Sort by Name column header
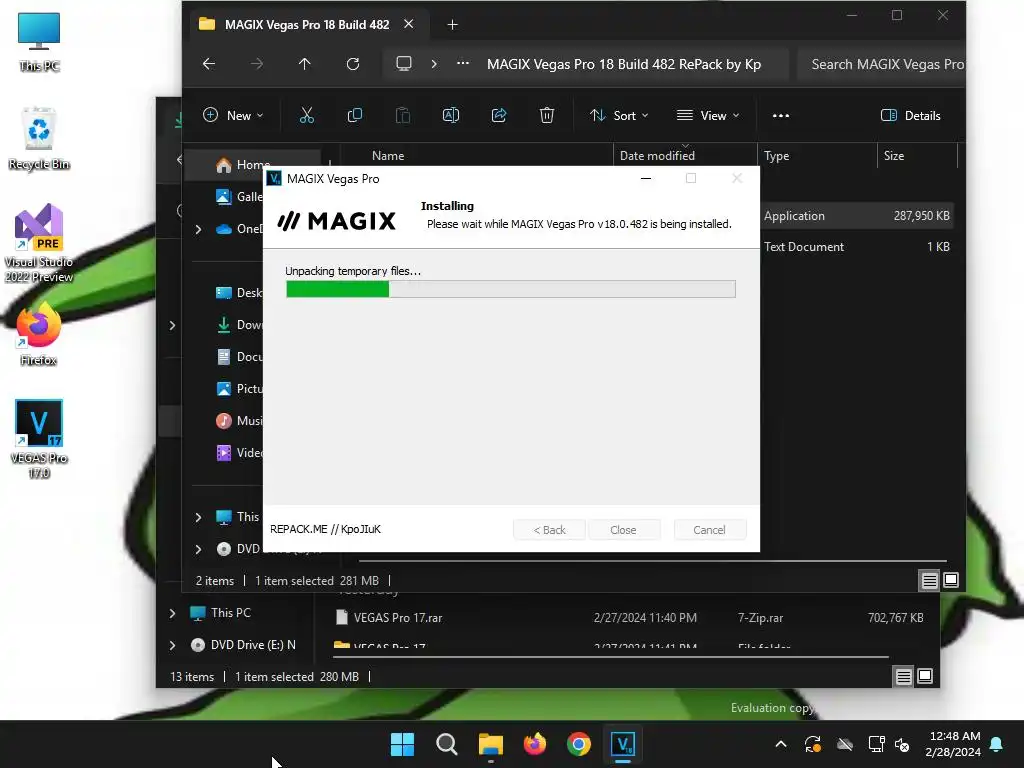This screenshot has height=768, width=1024. point(388,156)
